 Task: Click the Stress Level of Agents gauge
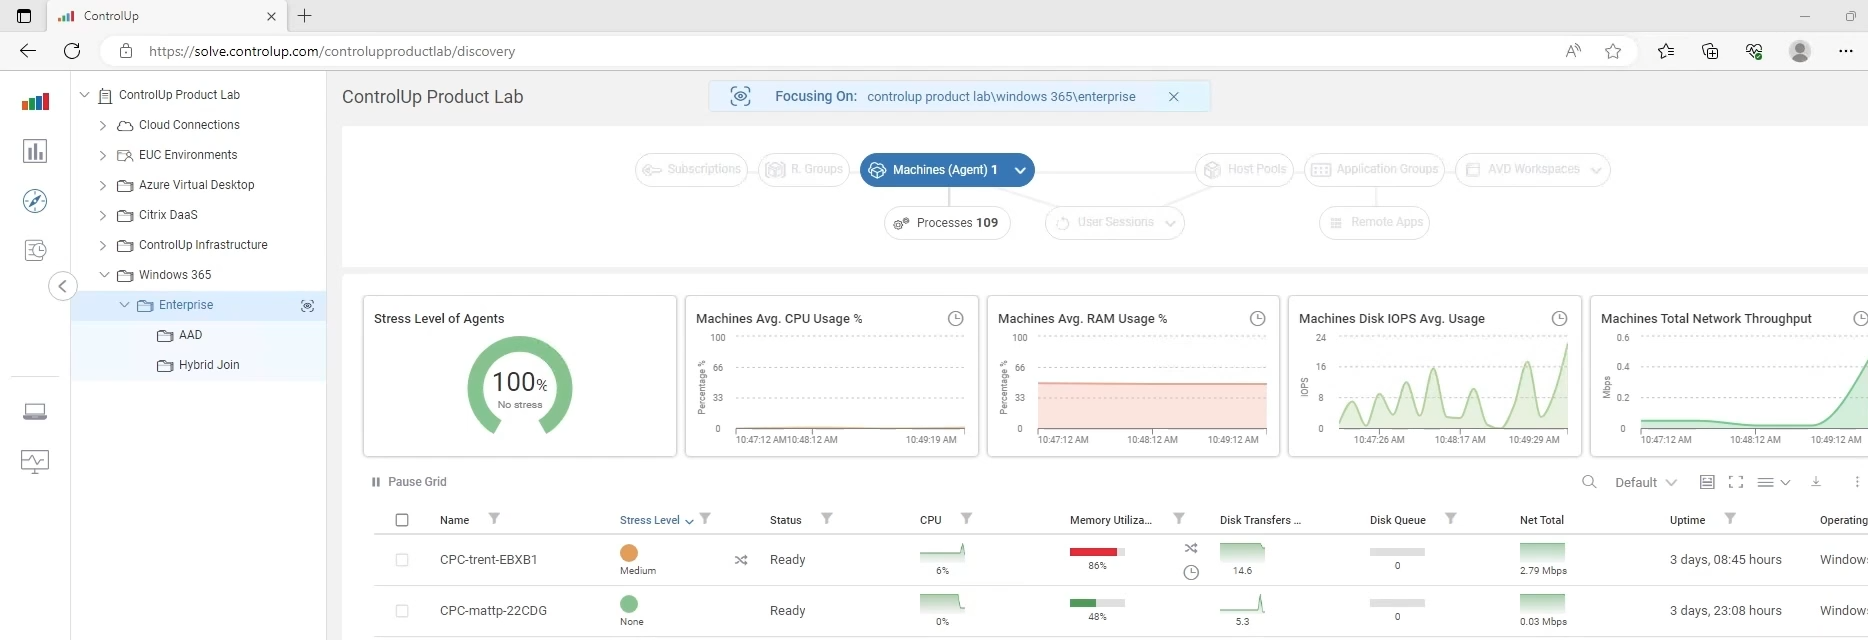520,386
